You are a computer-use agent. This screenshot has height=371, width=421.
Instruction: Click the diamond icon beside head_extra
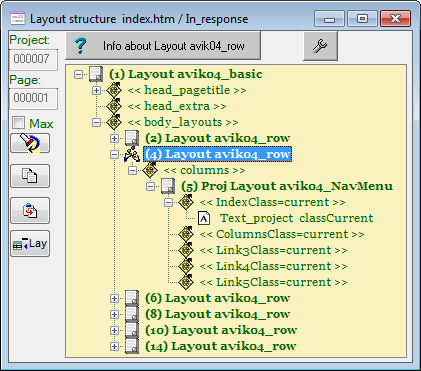click(114, 106)
